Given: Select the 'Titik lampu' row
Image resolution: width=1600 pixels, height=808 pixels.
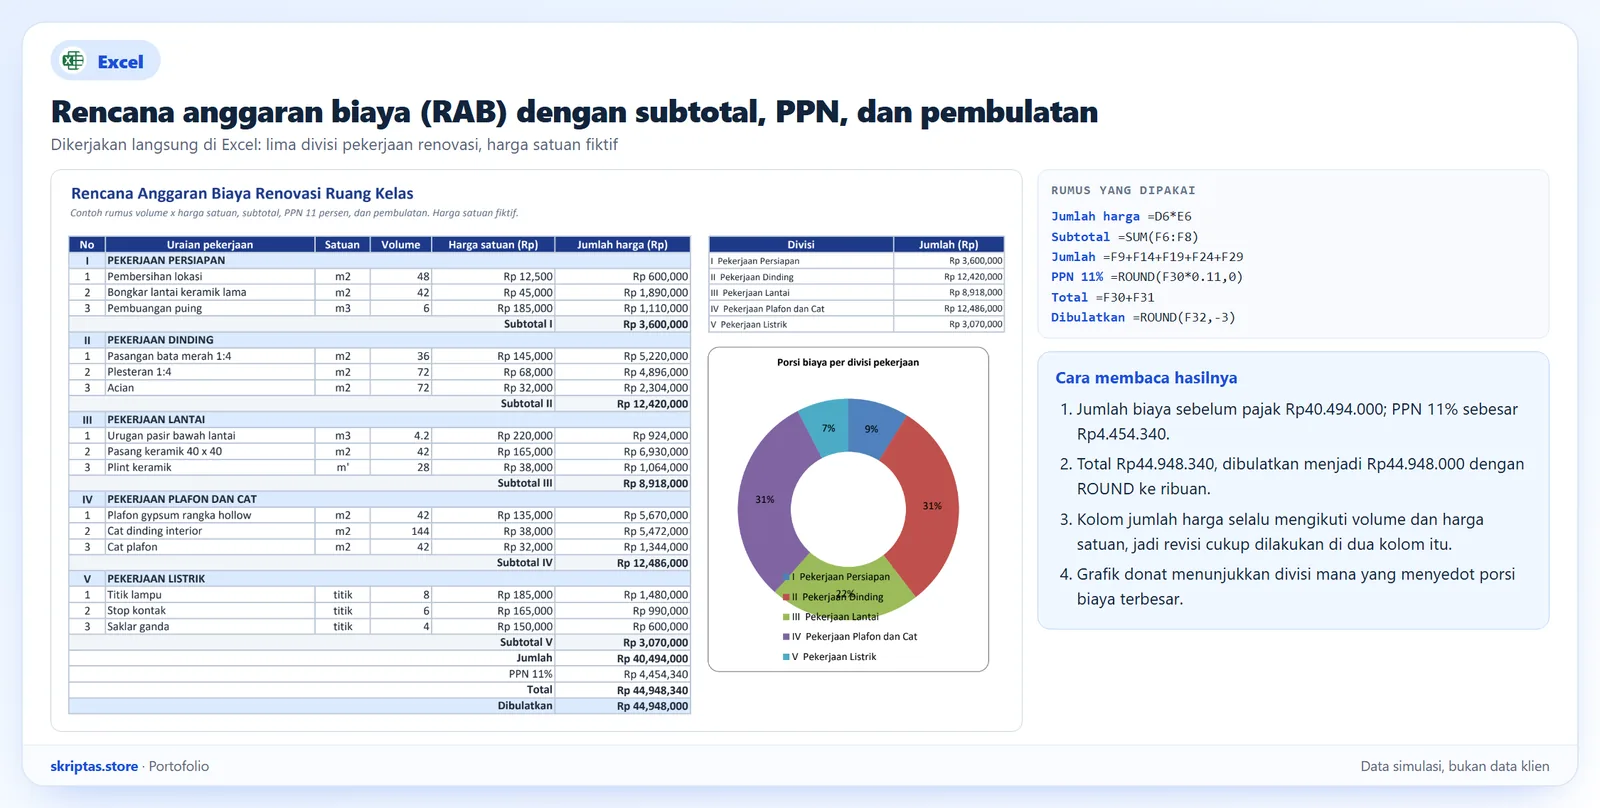Looking at the screenshot, I should point(379,594).
